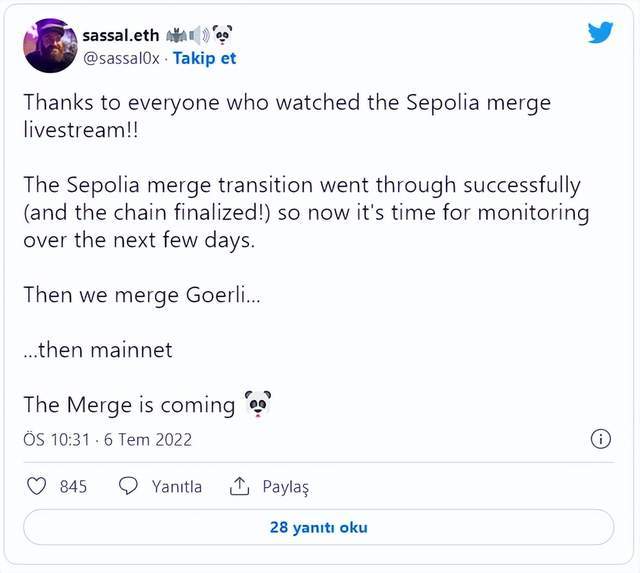This screenshot has height=573, width=640.
Task: Click the Twitter bird logo
Action: click(600, 33)
